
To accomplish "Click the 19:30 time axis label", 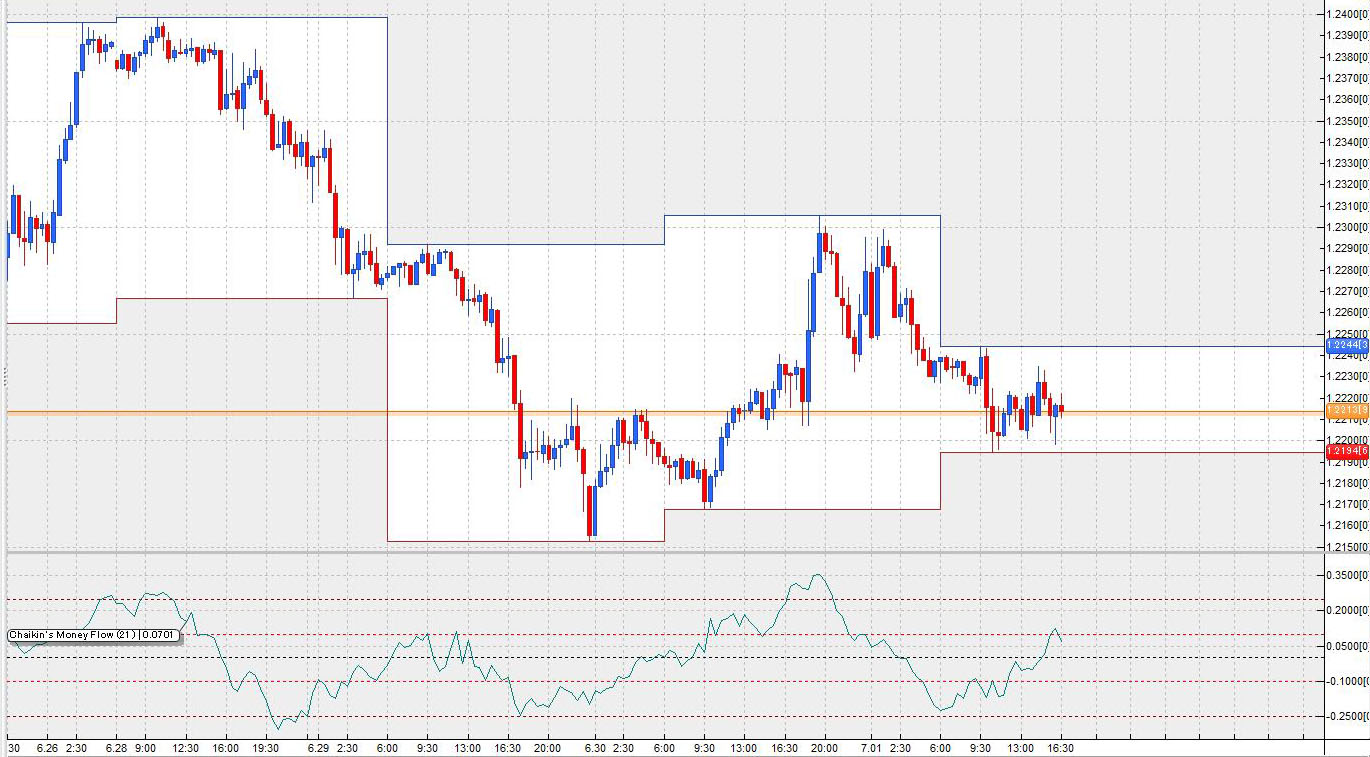I will point(265,748).
